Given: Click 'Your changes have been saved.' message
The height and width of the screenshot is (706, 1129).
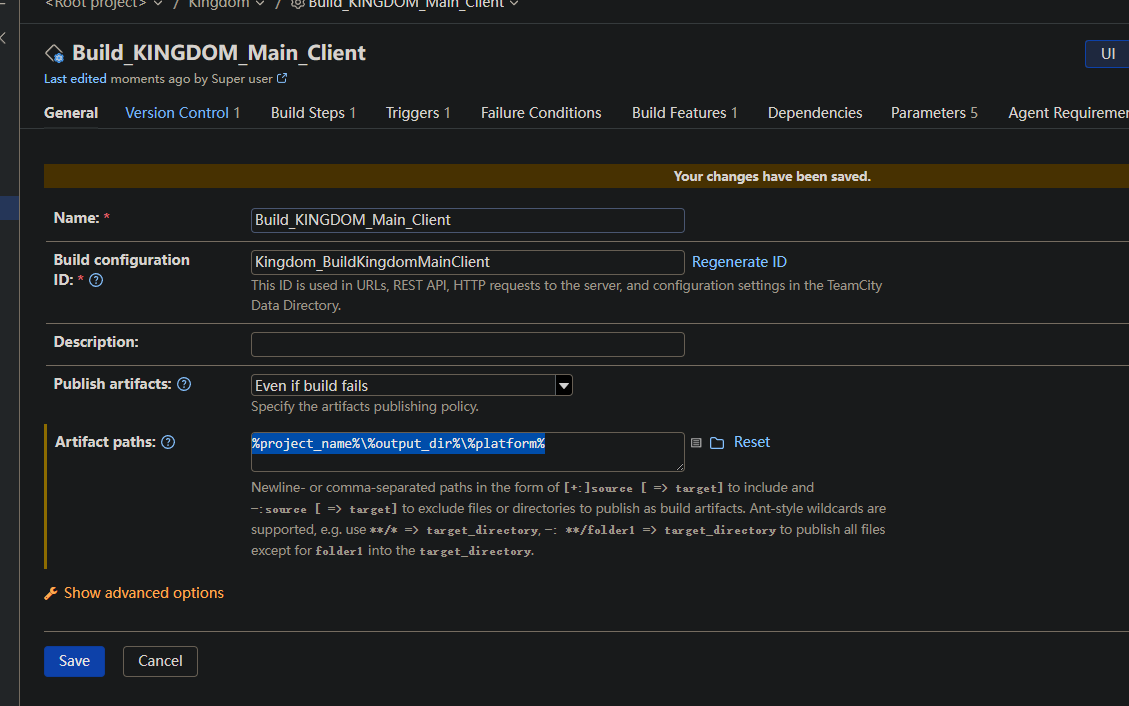Looking at the screenshot, I should coord(772,176).
